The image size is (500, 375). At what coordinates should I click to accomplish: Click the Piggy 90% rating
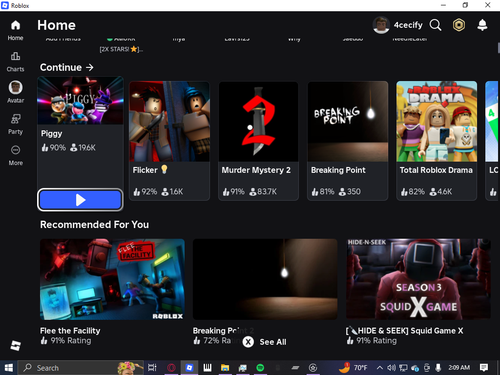54,147
